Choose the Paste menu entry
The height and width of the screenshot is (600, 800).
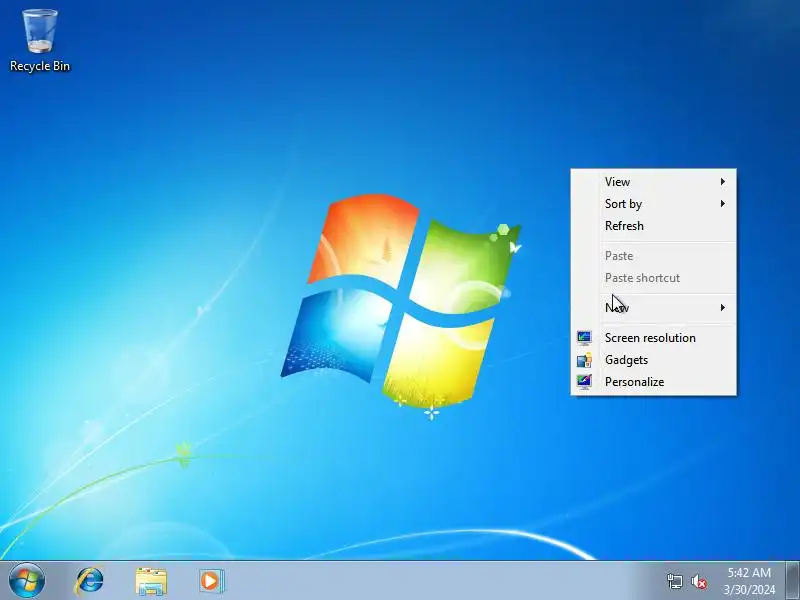654,256
